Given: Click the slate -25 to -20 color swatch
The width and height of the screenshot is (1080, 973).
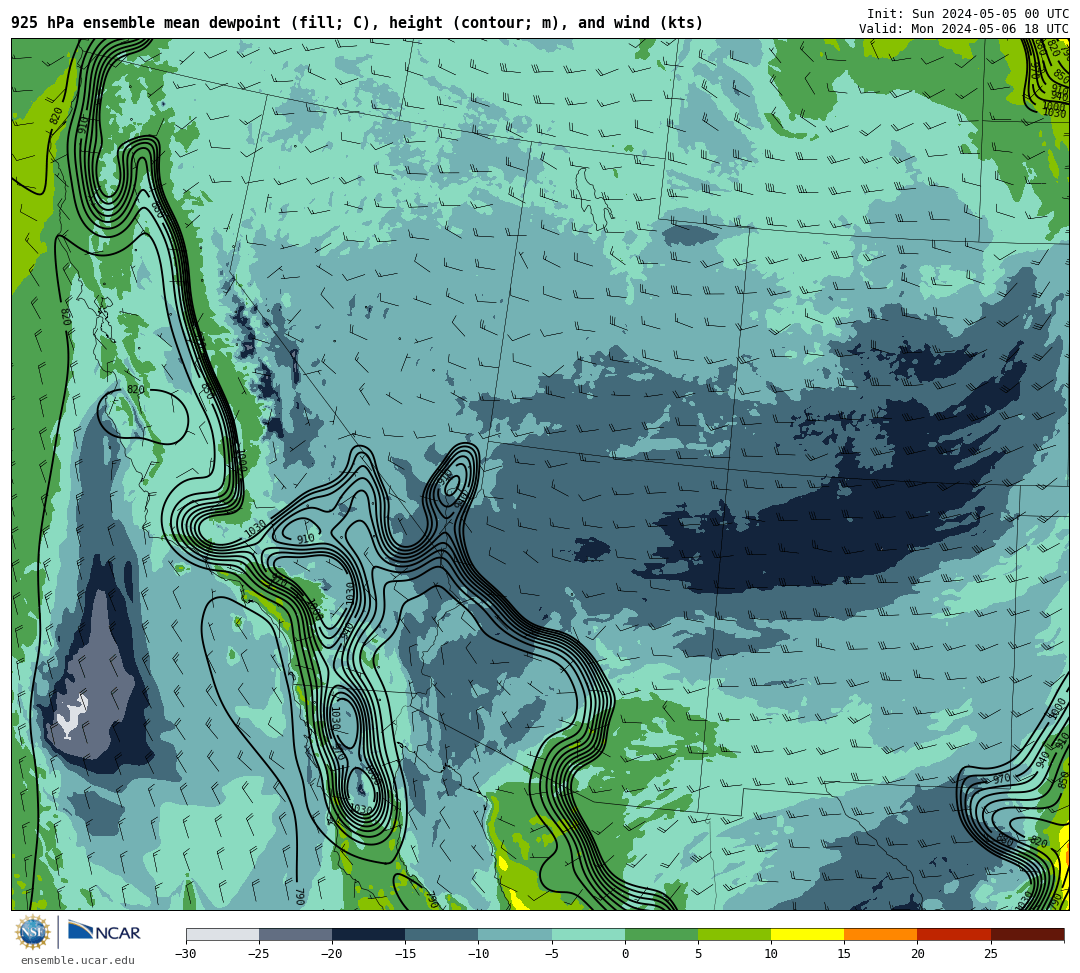Looking at the screenshot, I should tap(295, 934).
